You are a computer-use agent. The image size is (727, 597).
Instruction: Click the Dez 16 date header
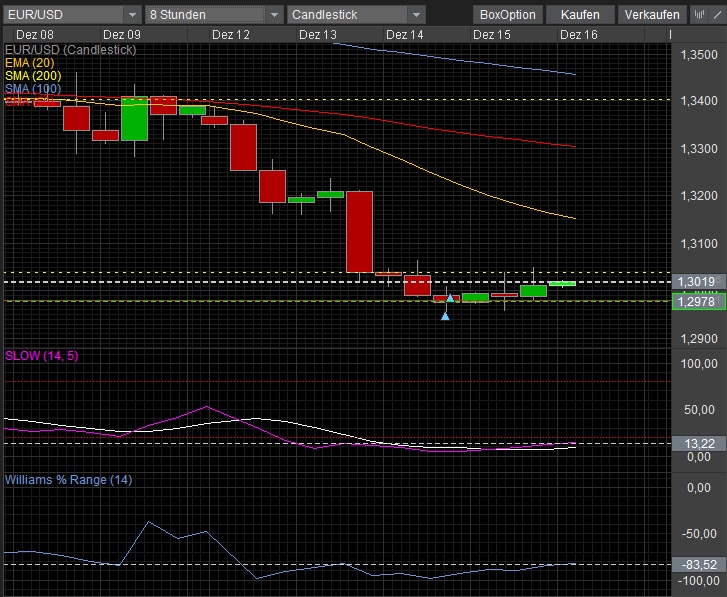click(x=579, y=35)
